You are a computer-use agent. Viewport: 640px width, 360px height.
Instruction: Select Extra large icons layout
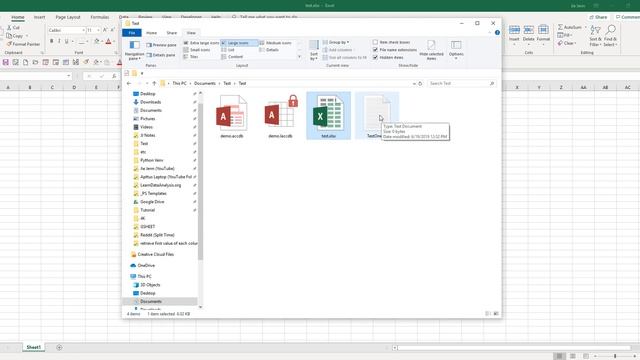click(x=201, y=43)
